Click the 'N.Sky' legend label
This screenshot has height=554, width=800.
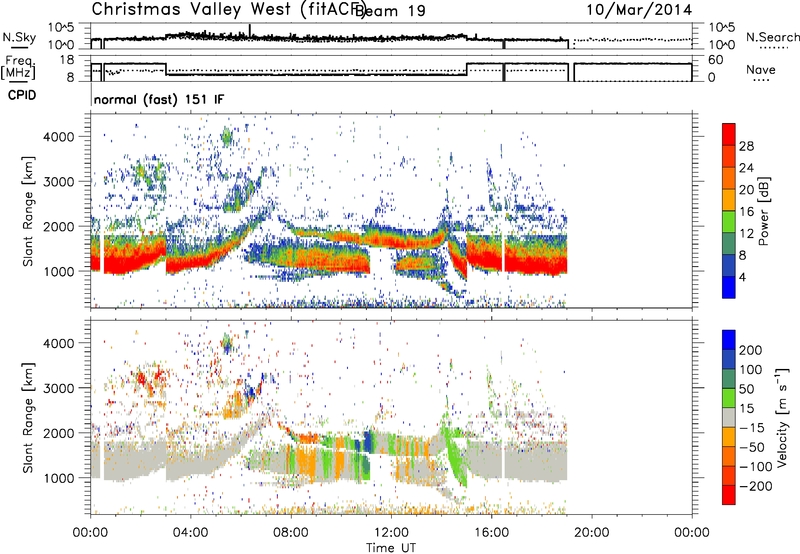click(19, 37)
